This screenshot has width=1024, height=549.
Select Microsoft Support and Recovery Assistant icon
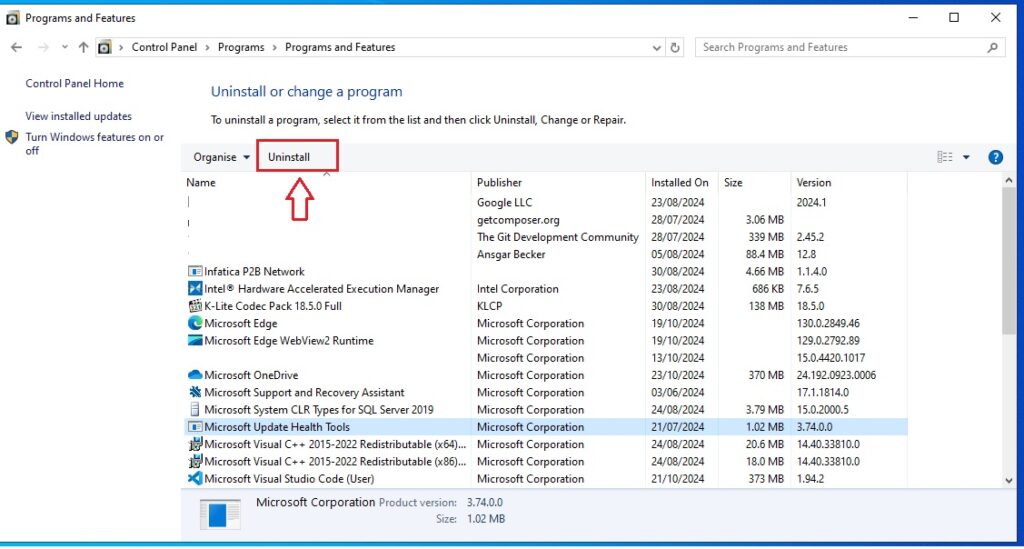[x=195, y=392]
